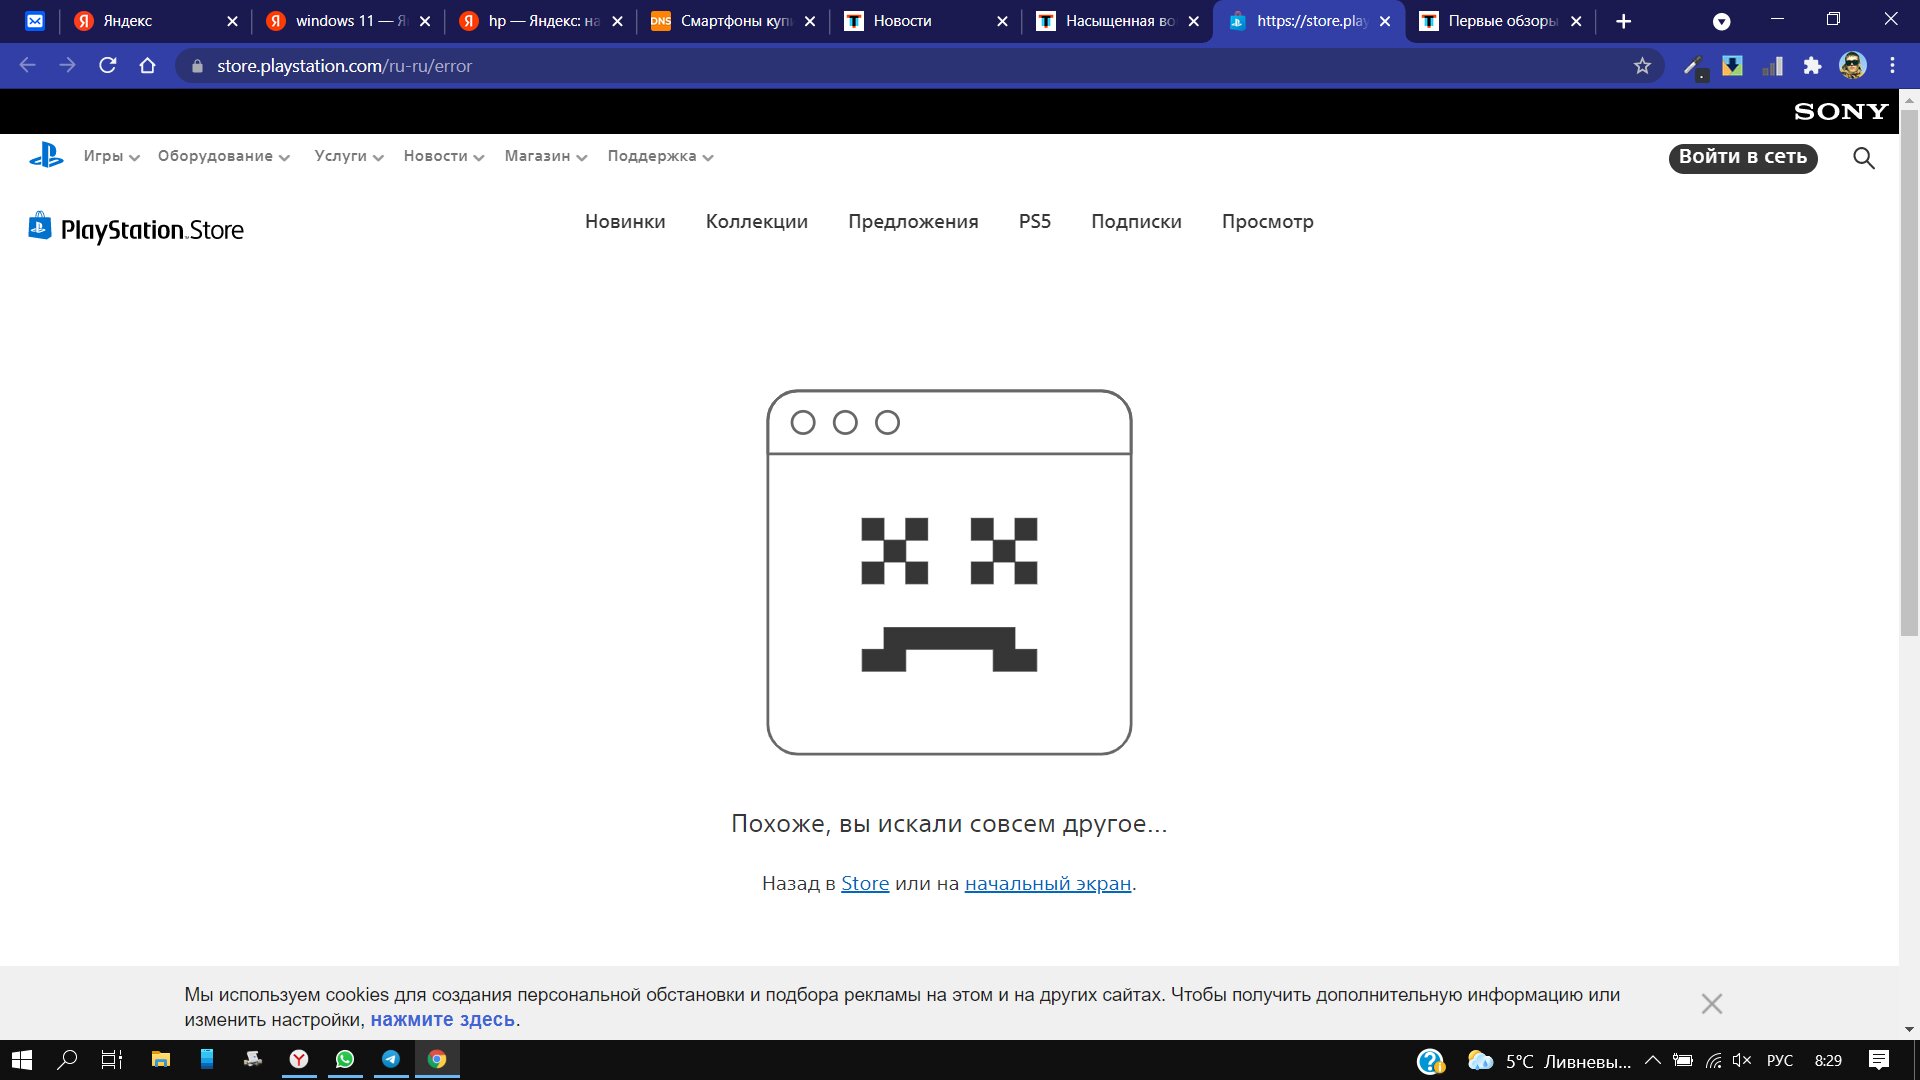Viewport: 1920px width, 1080px height.
Task: Click the site lock security icon
Action: [197, 66]
